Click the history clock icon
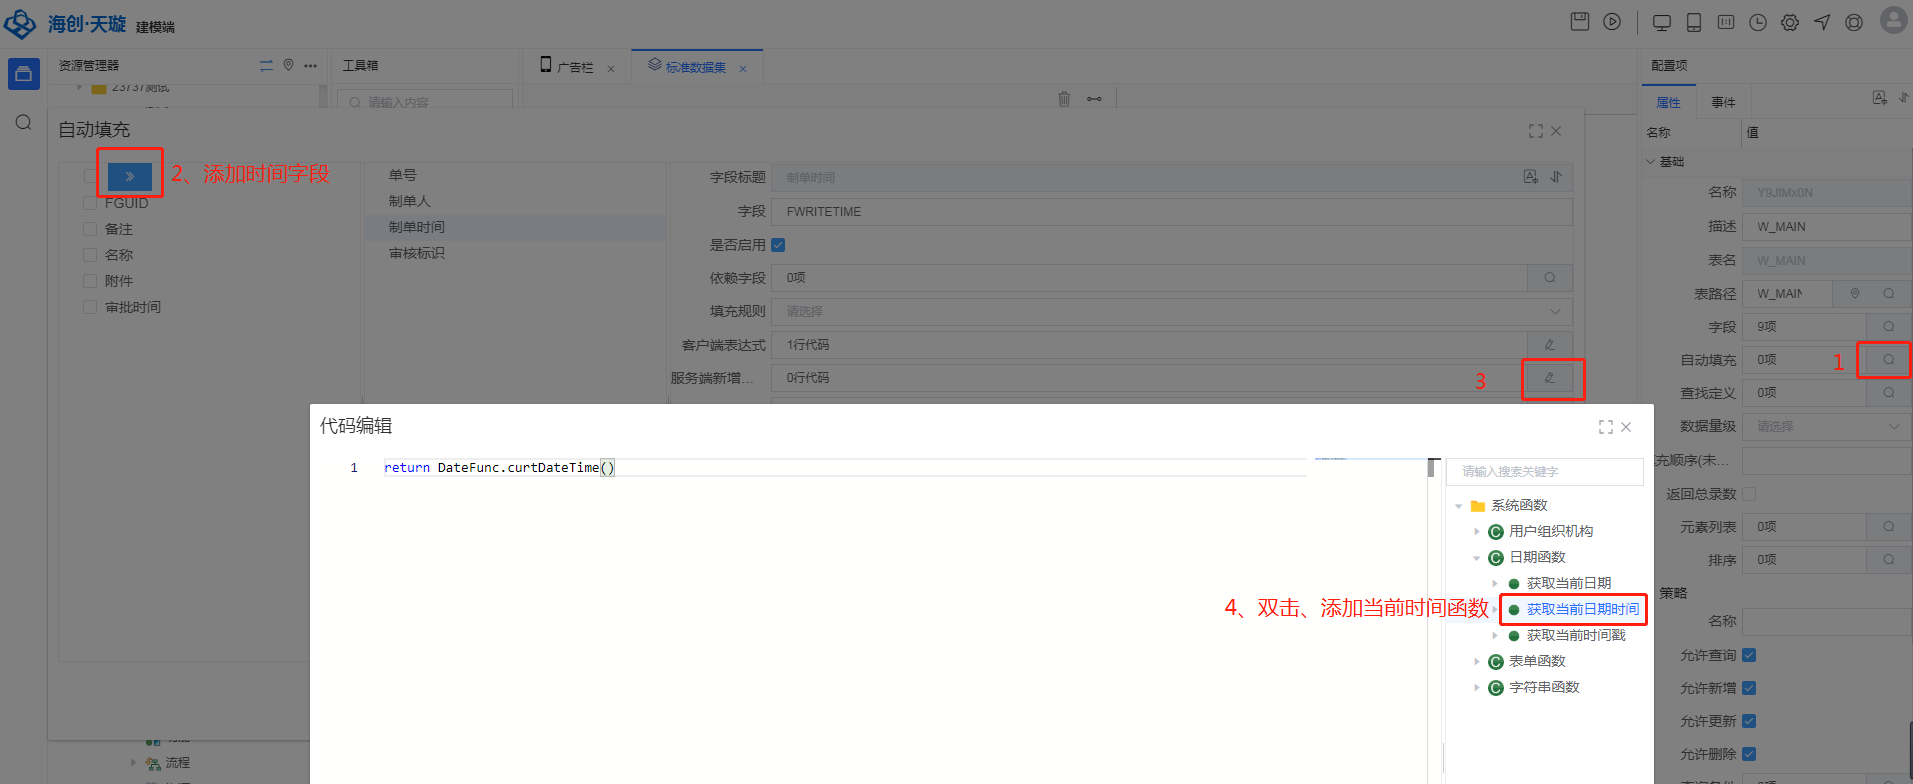The width and height of the screenshot is (1913, 784). pyautogui.click(x=1758, y=22)
